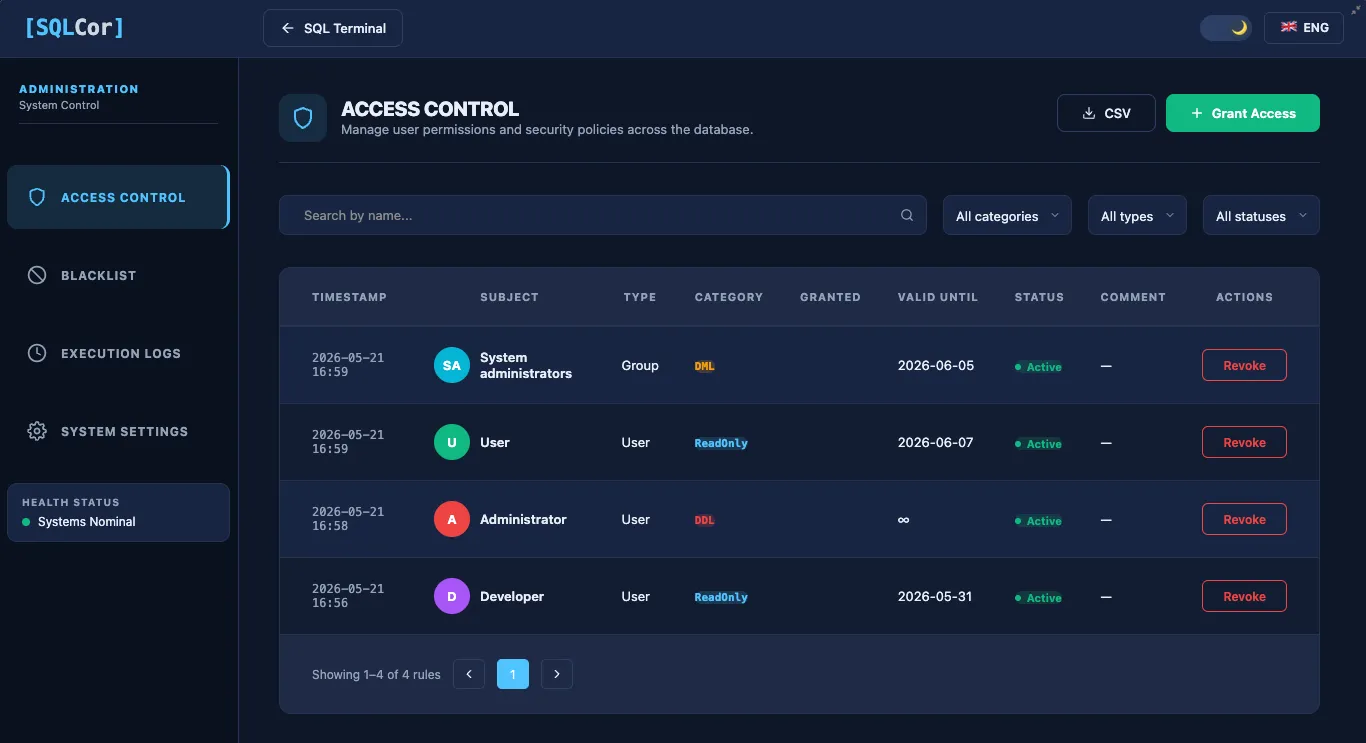1366x743 pixels.
Task: Open the All types dropdown
Action: 1137,215
